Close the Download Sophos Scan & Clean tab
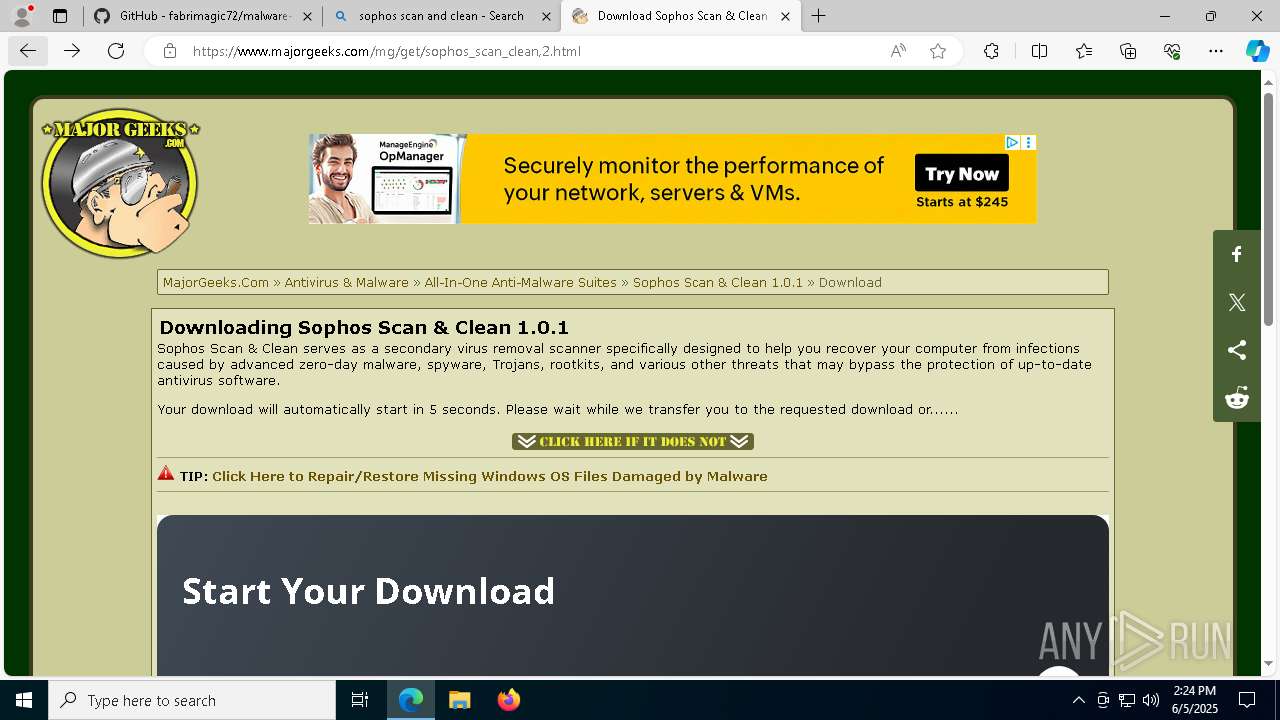The width and height of the screenshot is (1280, 720). click(785, 16)
